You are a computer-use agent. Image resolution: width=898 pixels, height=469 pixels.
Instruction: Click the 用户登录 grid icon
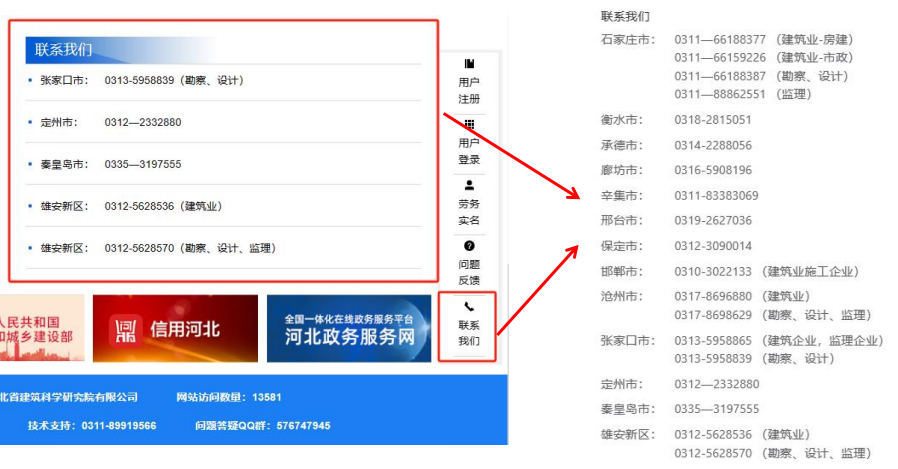469,124
